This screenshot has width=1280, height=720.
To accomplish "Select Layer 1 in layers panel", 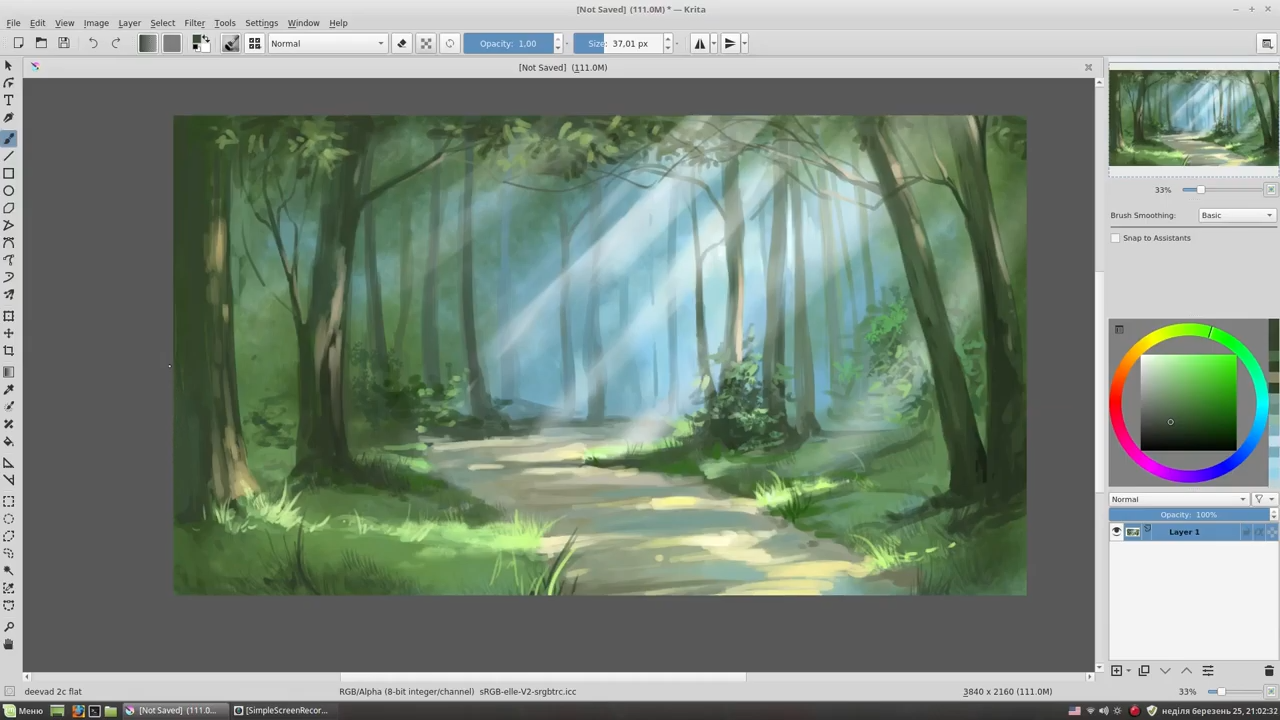I will [x=1184, y=532].
